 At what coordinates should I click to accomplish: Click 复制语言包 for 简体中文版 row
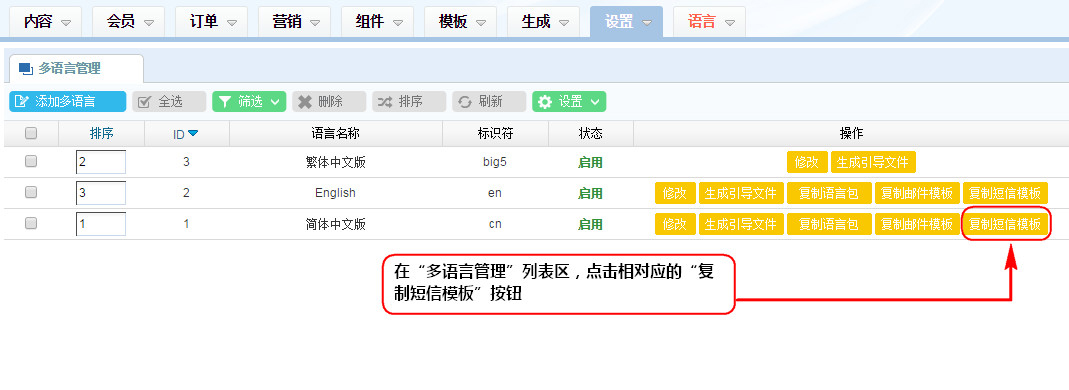(829, 224)
